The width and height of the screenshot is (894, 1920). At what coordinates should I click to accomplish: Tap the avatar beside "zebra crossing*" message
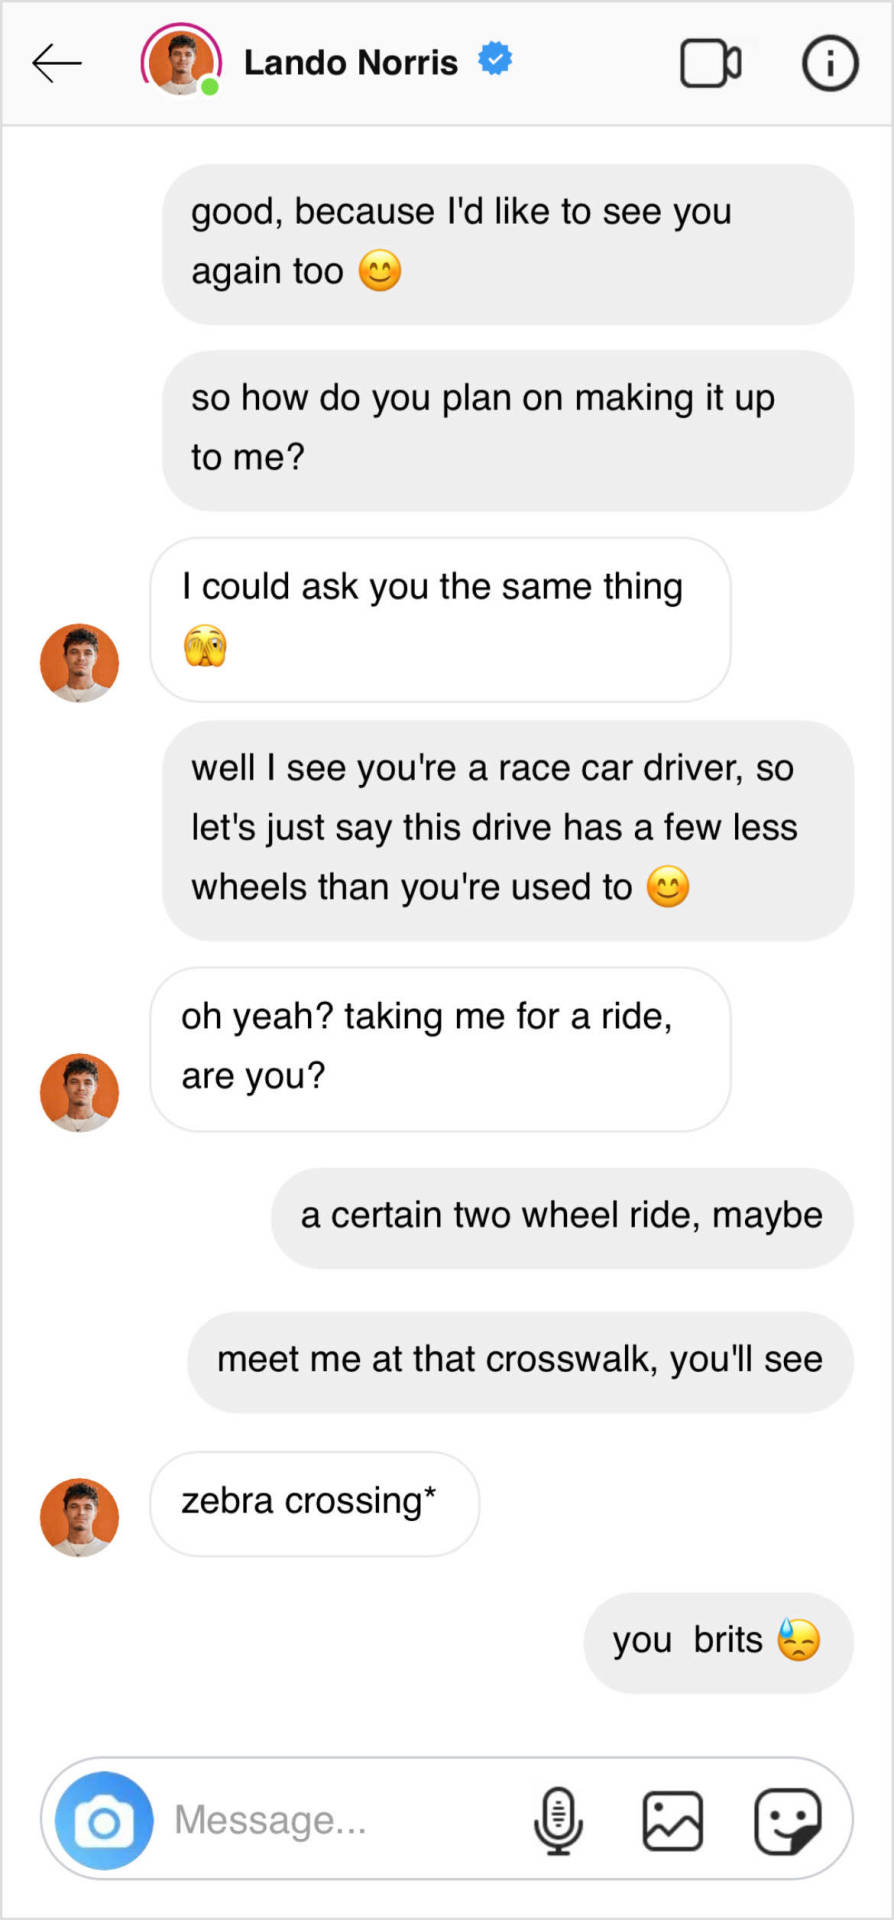tap(79, 1517)
